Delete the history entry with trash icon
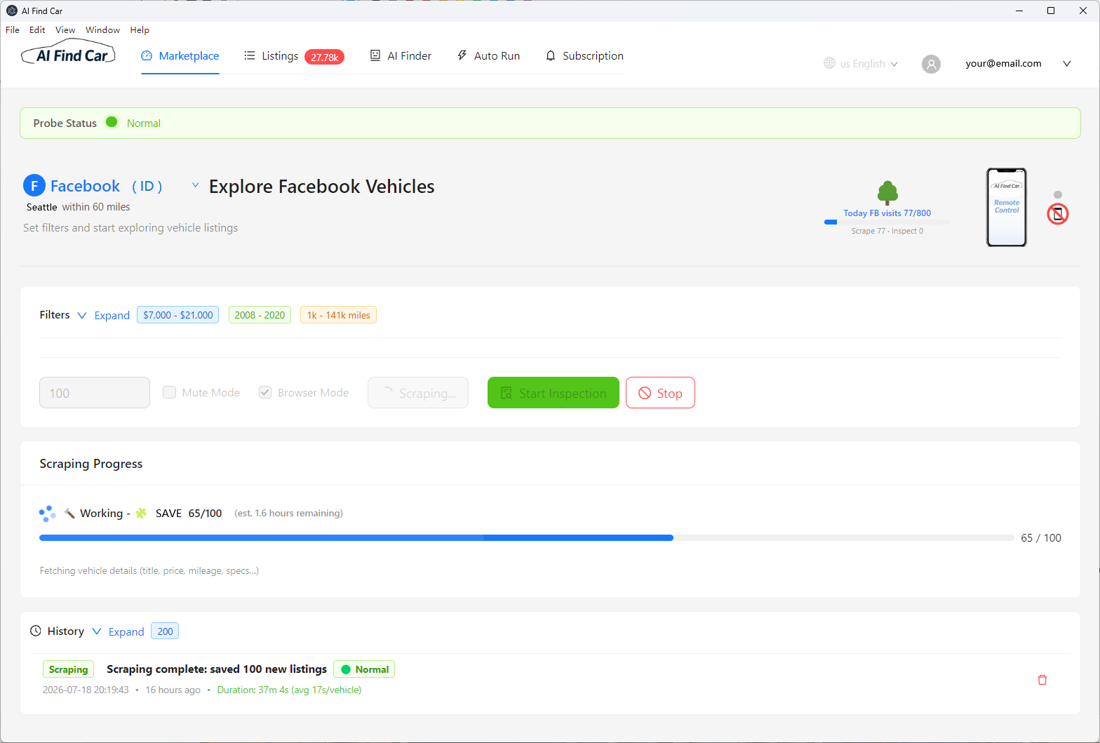Viewport: 1100px width, 743px height. [x=1042, y=680]
